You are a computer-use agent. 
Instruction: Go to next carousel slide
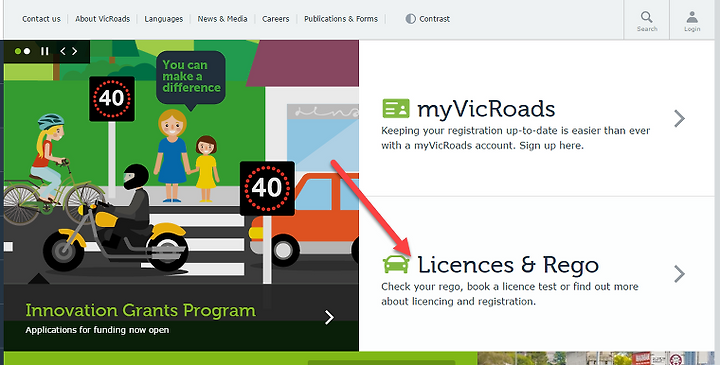pyautogui.click(x=74, y=51)
